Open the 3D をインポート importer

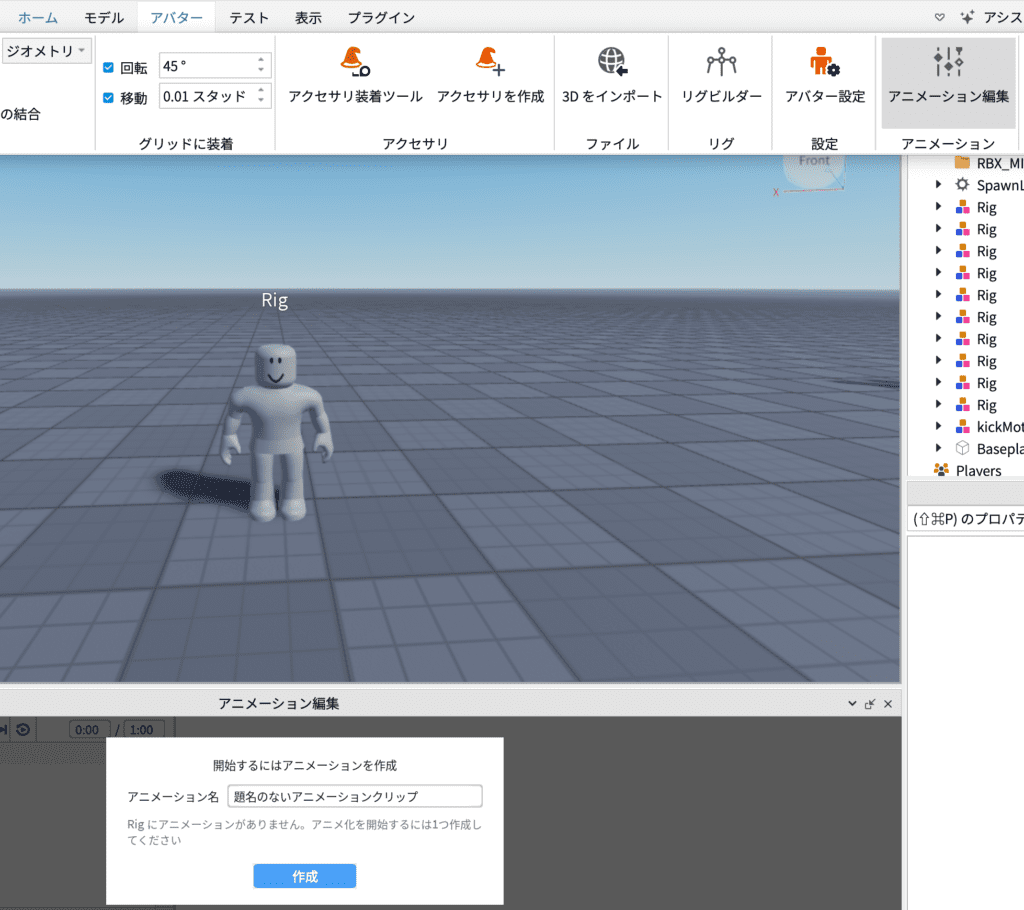point(612,76)
